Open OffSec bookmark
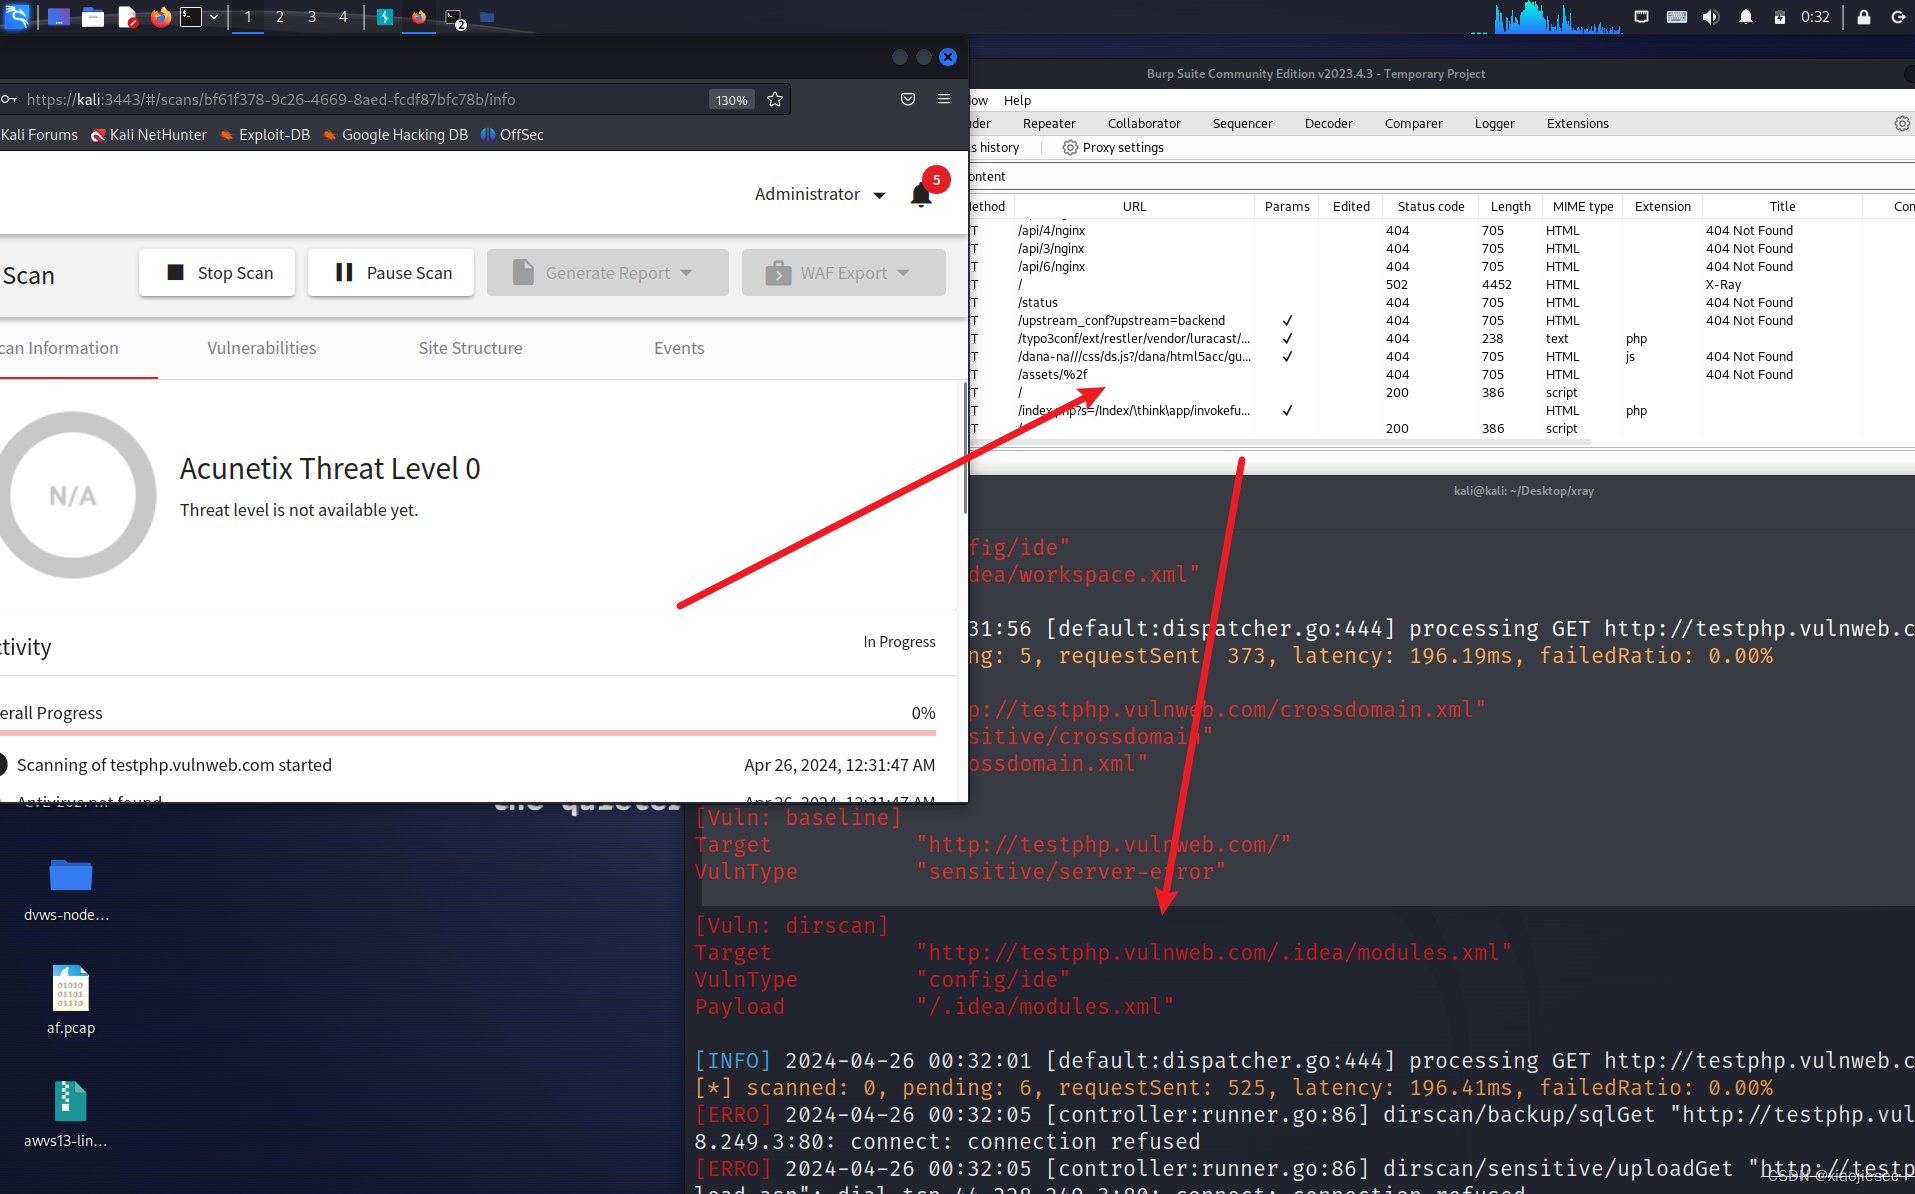The height and width of the screenshot is (1194, 1915). (512, 135)
